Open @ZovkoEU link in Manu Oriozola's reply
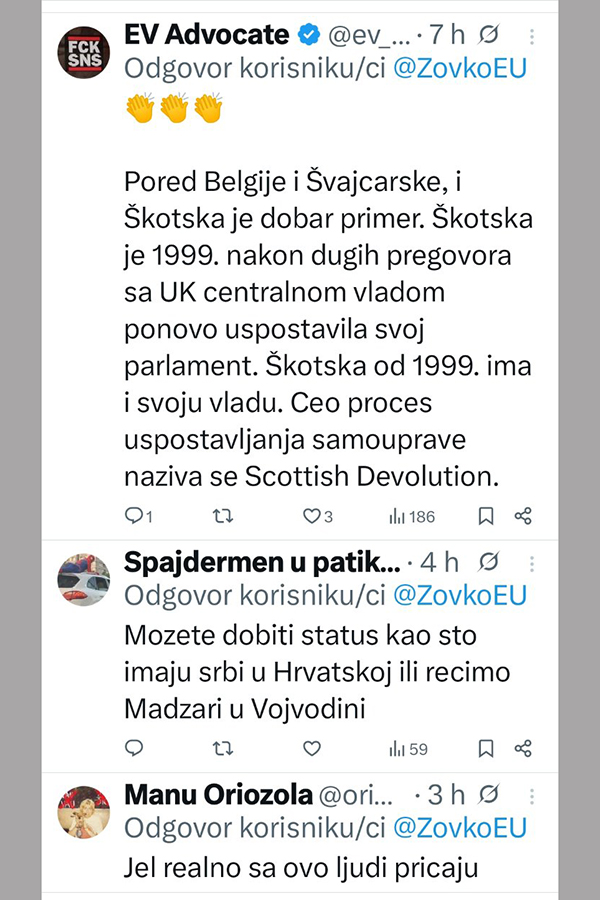 pyautogui.click(x=459, y=828)
